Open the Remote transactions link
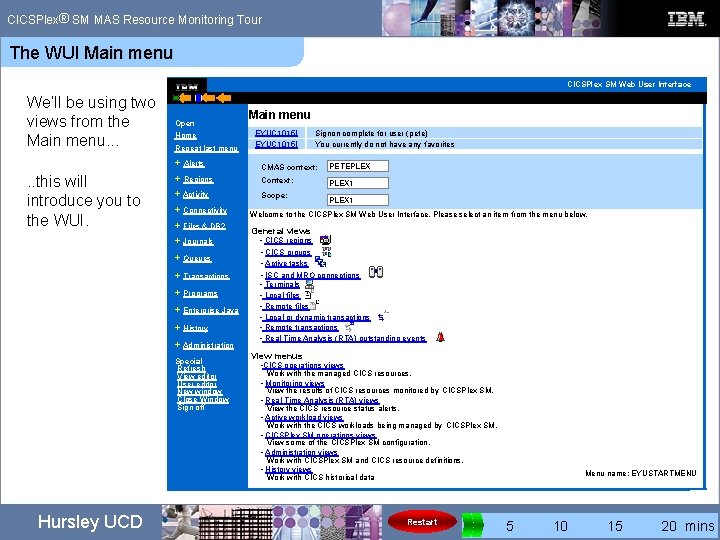The image size is (720, 540). pyautogui.click(x=301, y=327)
